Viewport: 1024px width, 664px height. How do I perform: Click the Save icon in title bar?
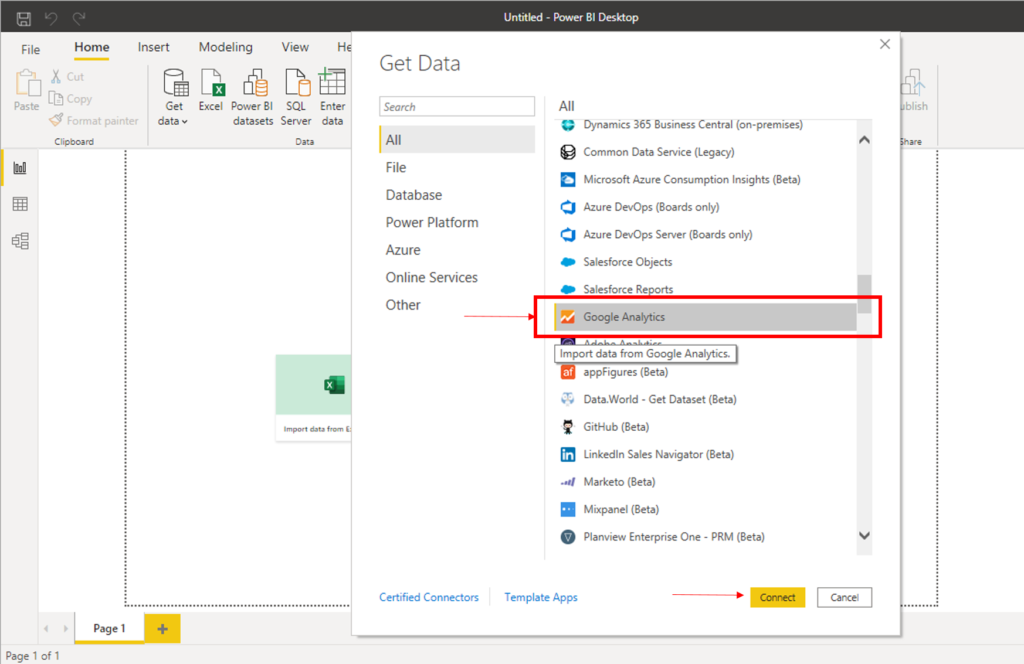click(x=24, y=18)
